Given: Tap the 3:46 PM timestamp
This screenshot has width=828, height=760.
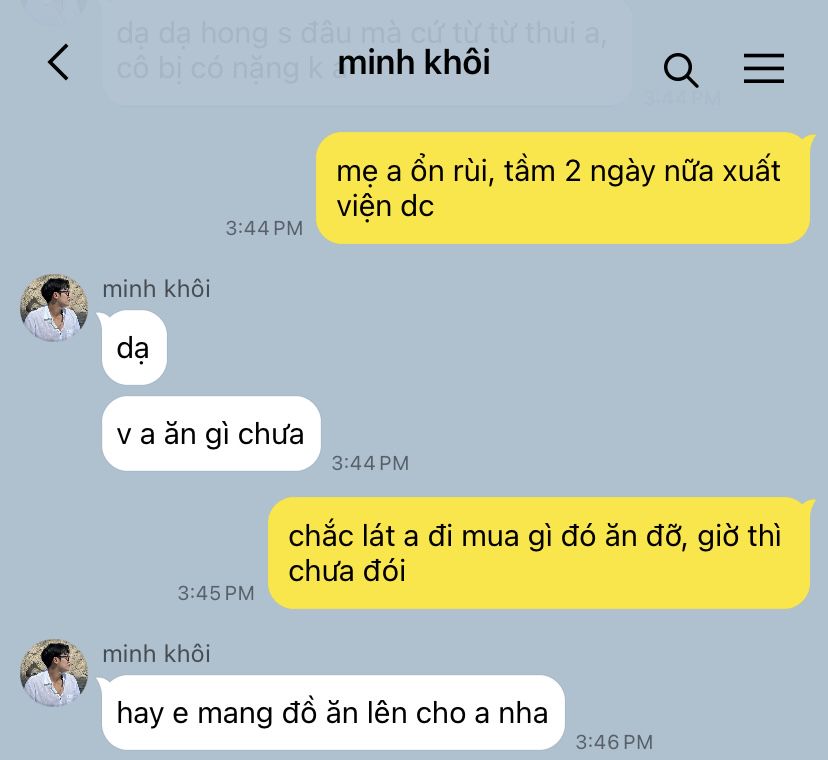Looking at the screenshot, I should pyautogui.click(x=614, y=742).
